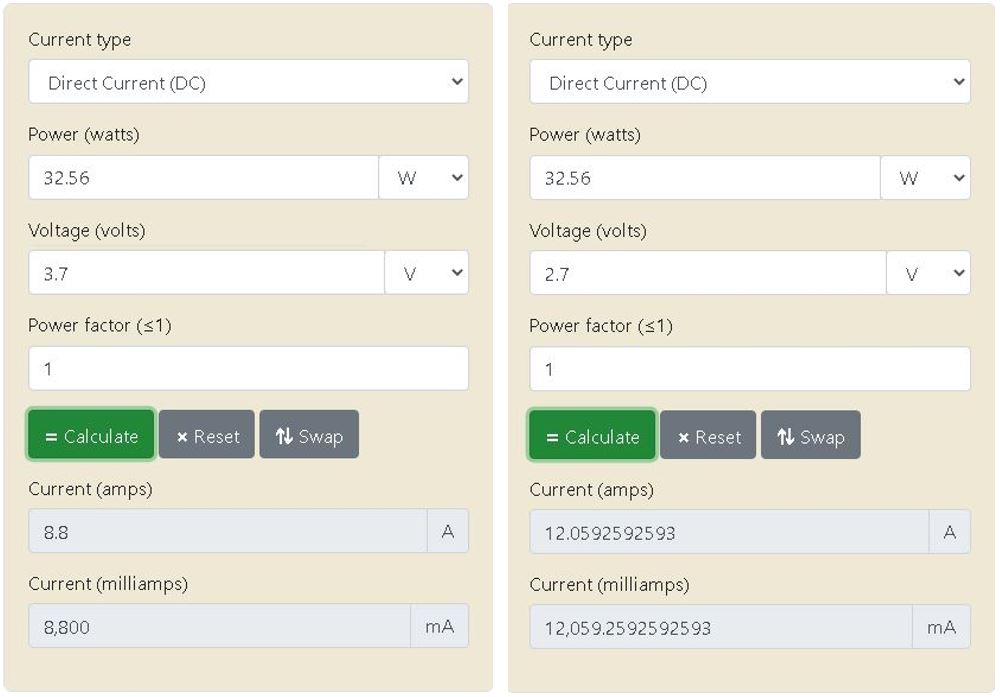Click the voltage field containing 2.7

(707, 273)
